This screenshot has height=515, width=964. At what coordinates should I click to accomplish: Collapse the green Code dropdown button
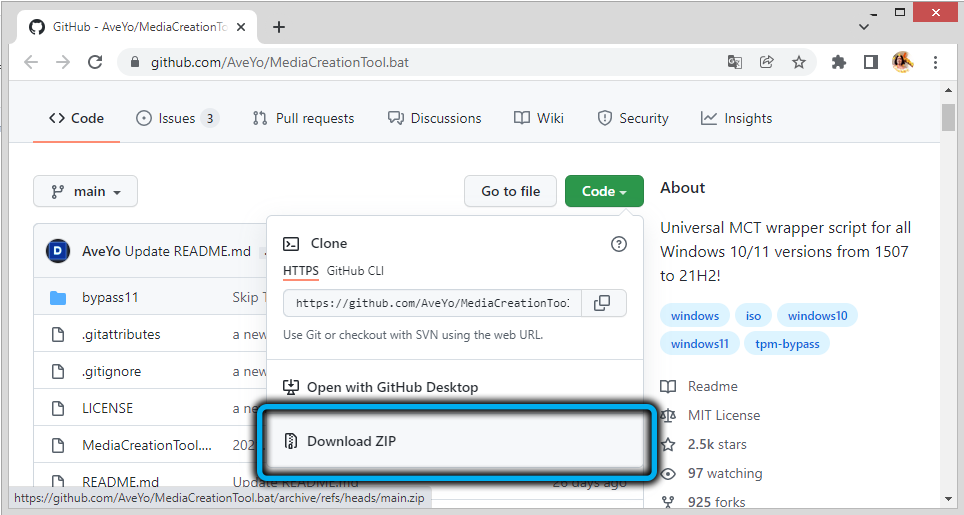604,191
